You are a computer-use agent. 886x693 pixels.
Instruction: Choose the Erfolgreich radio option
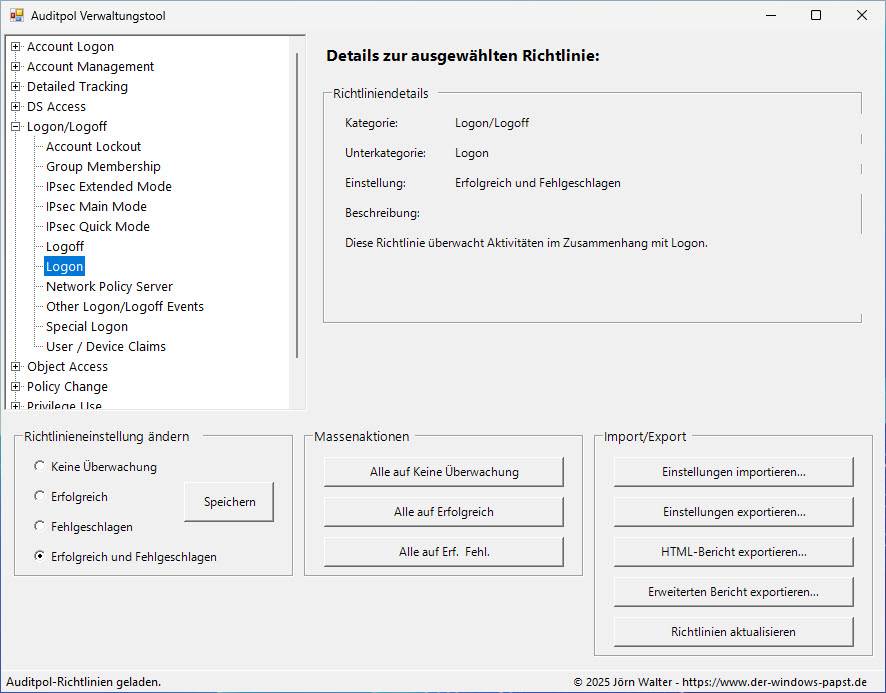tap(40, 496)
